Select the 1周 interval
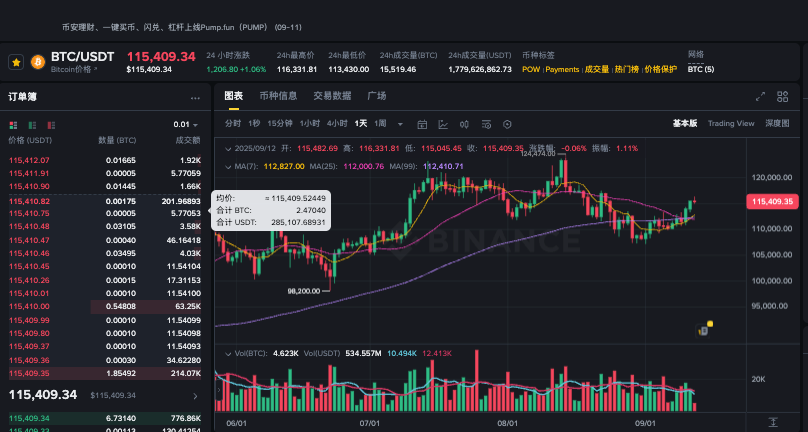This screenshot has height=432, width=808. [380, 124]
